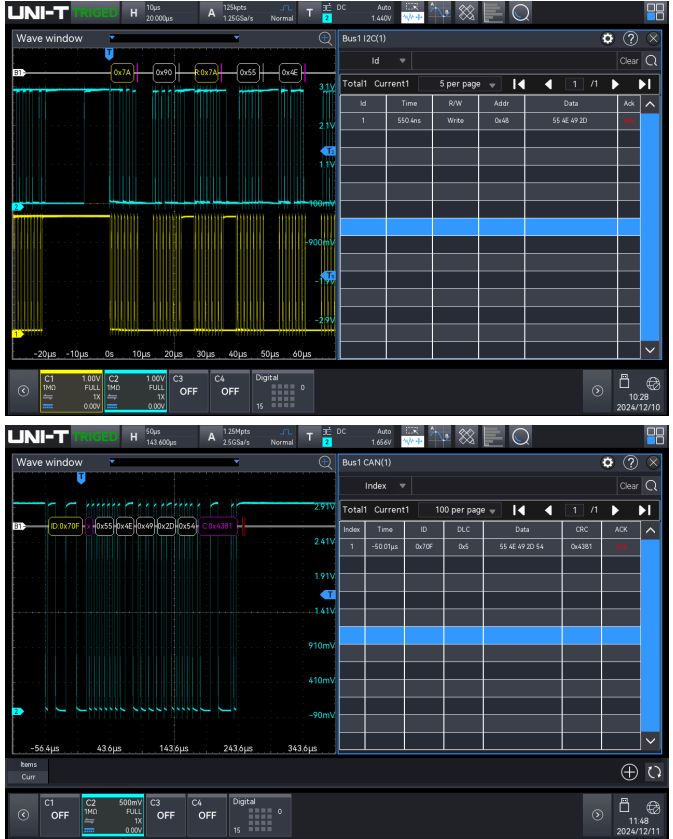Jump to last page in I2C table
Screen dimensions: 673x839
click(645, 84)
